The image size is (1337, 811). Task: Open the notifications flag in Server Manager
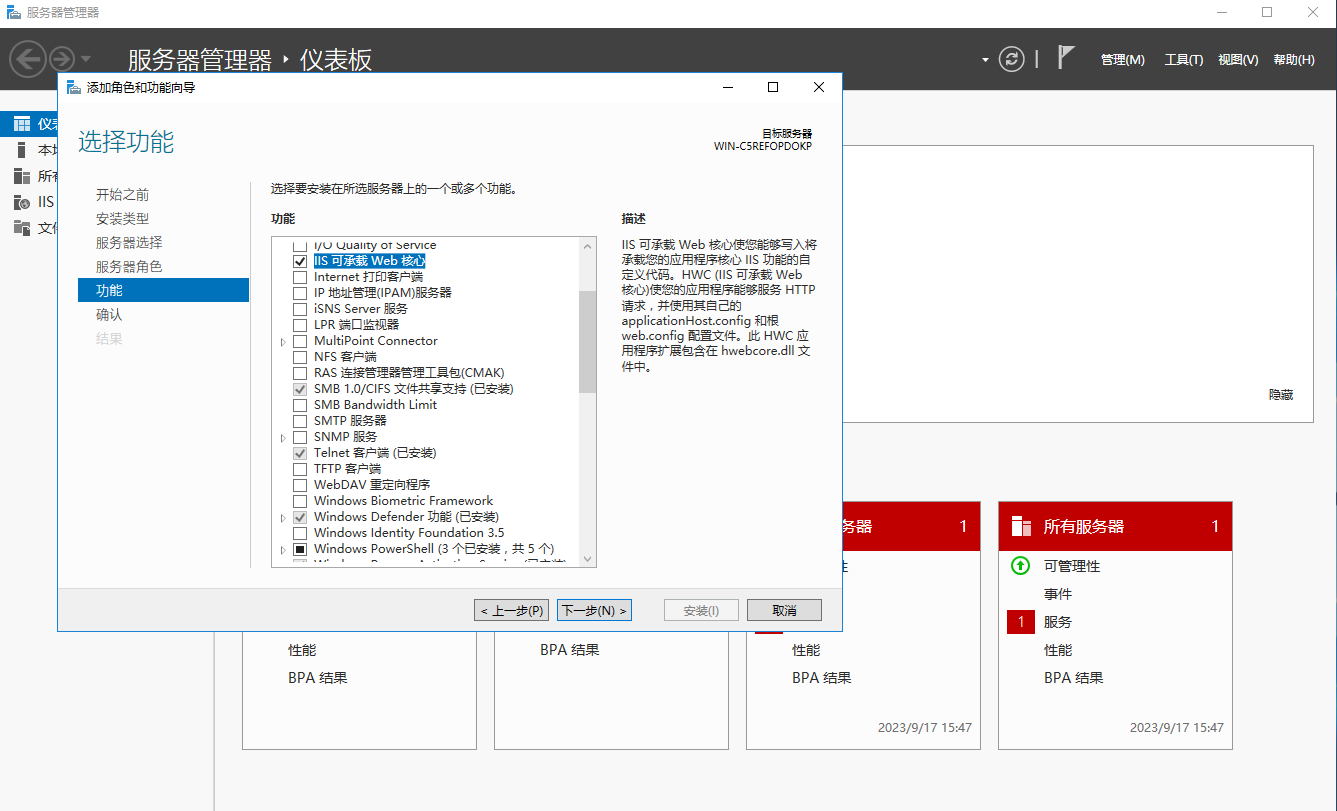1066,58
